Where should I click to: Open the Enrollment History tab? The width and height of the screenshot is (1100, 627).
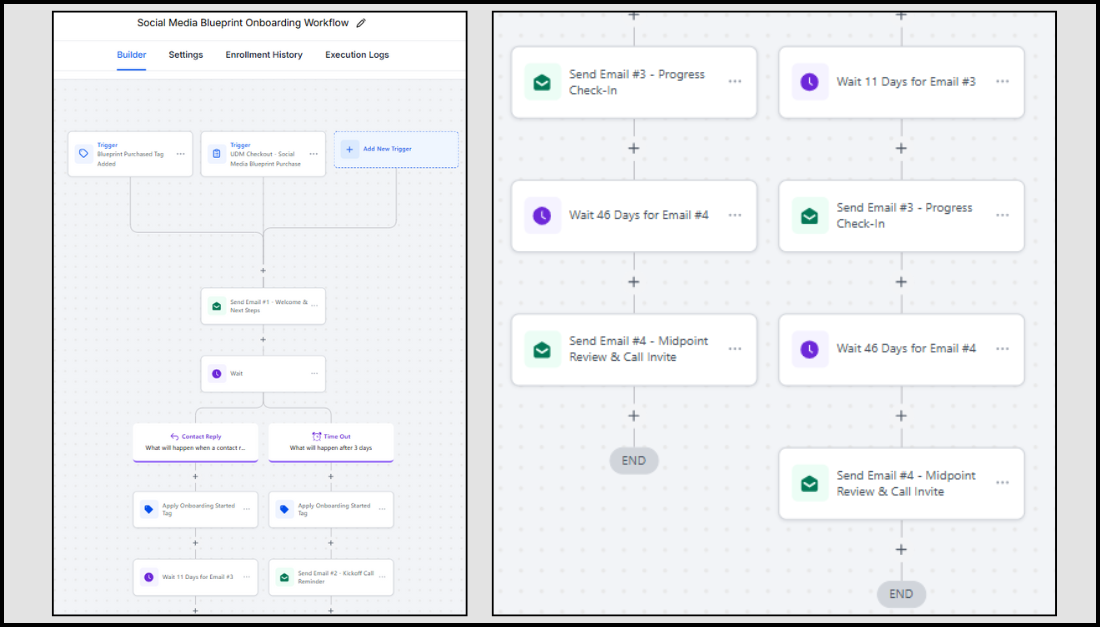pos(263,55)
